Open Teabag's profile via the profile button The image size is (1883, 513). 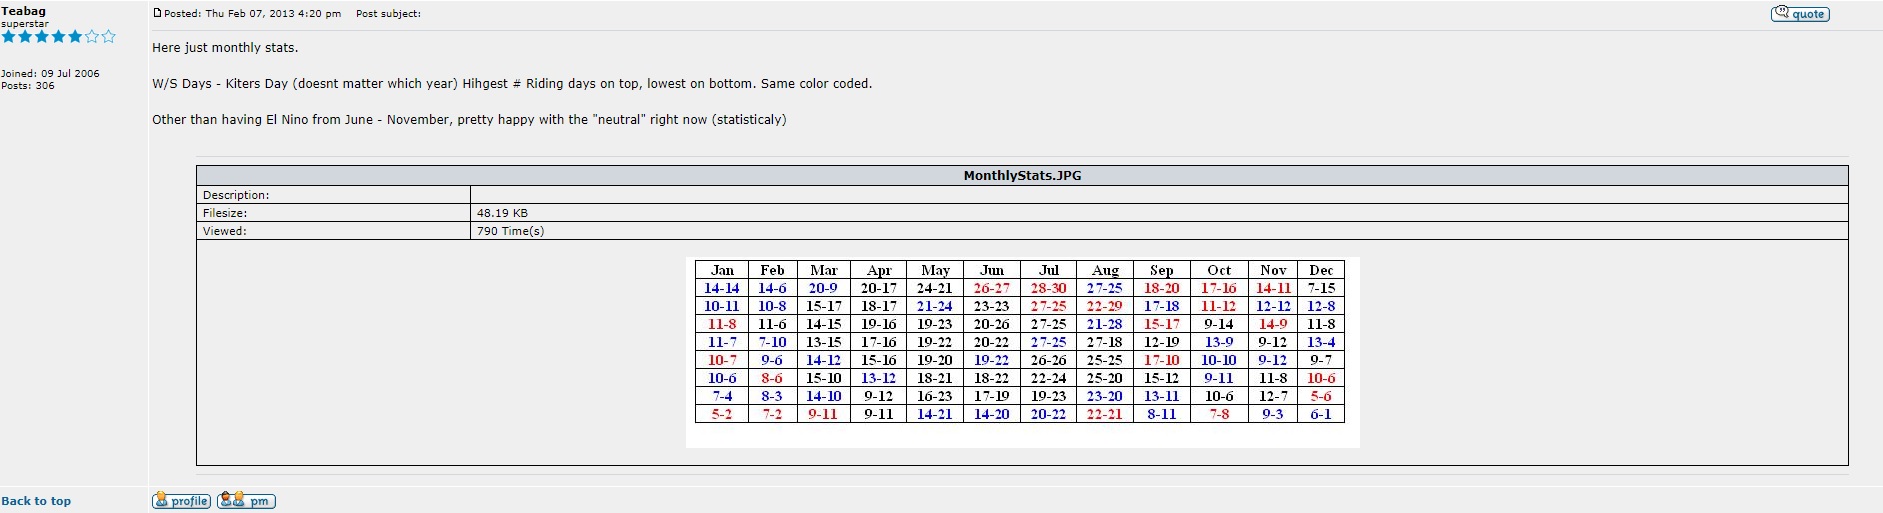click(x=181, y=501)
